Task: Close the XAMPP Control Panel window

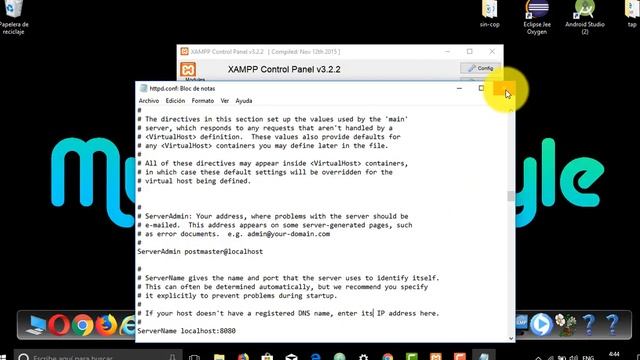Action: click(492, 51)
